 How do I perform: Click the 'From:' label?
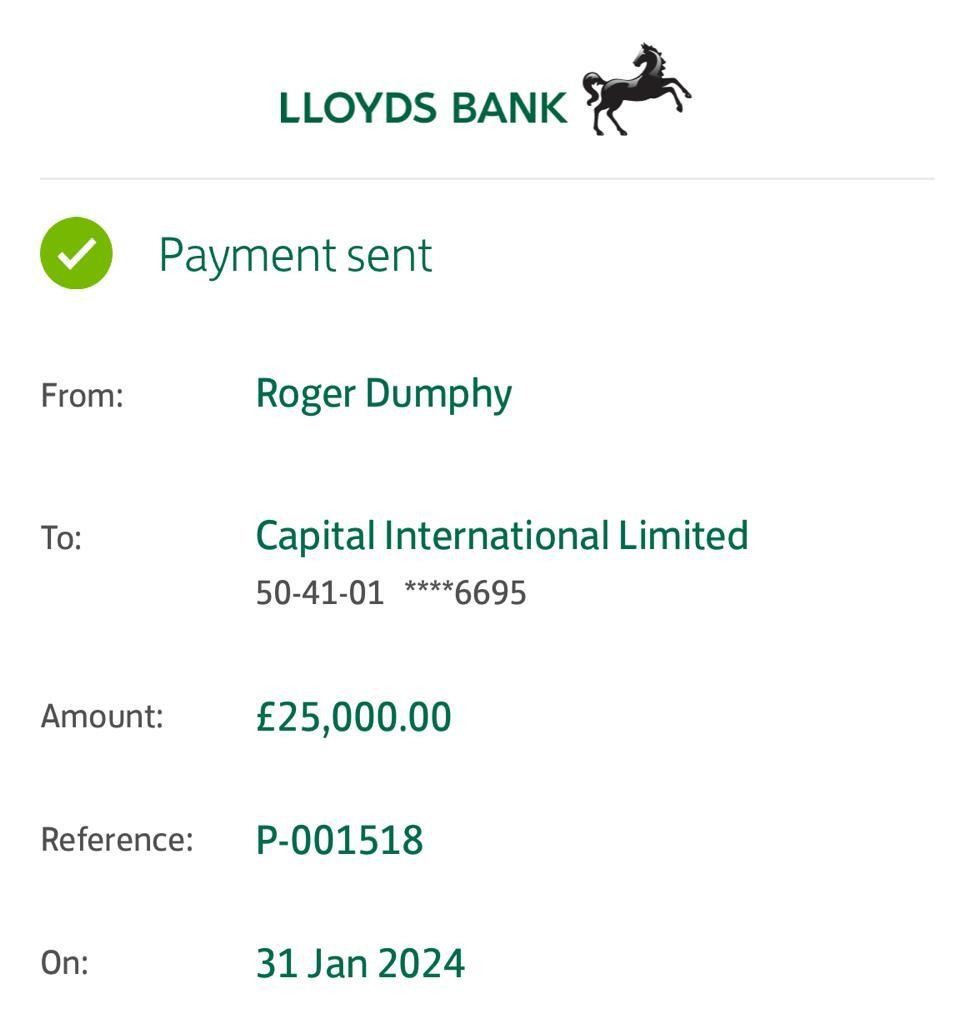tap(82, 396)
